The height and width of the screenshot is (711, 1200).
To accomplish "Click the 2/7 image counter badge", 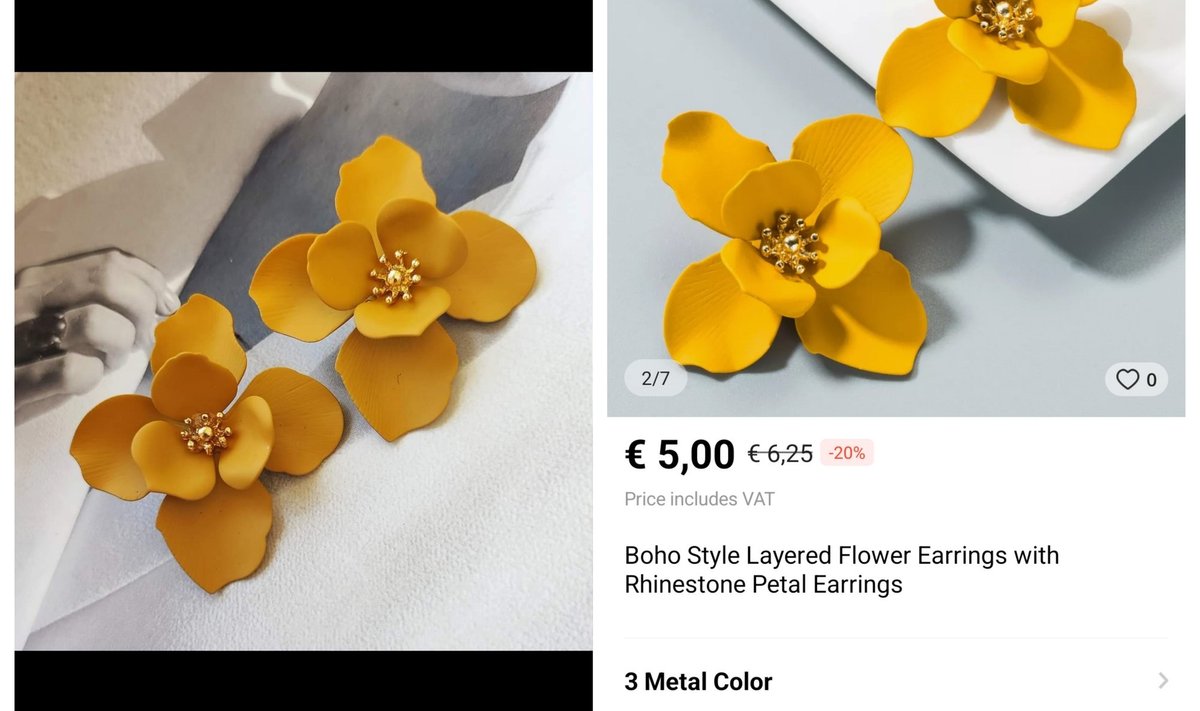I will [655, 379].
